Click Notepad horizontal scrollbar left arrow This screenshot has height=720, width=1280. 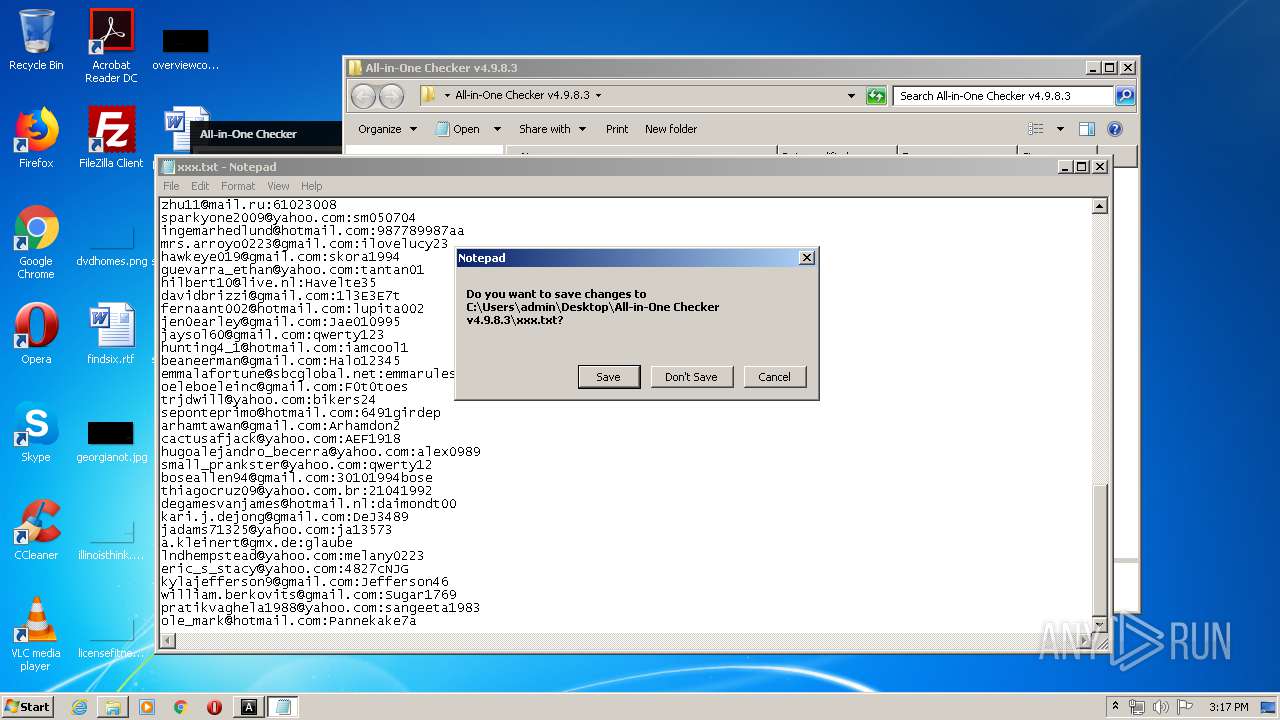[x=167, y=641]
